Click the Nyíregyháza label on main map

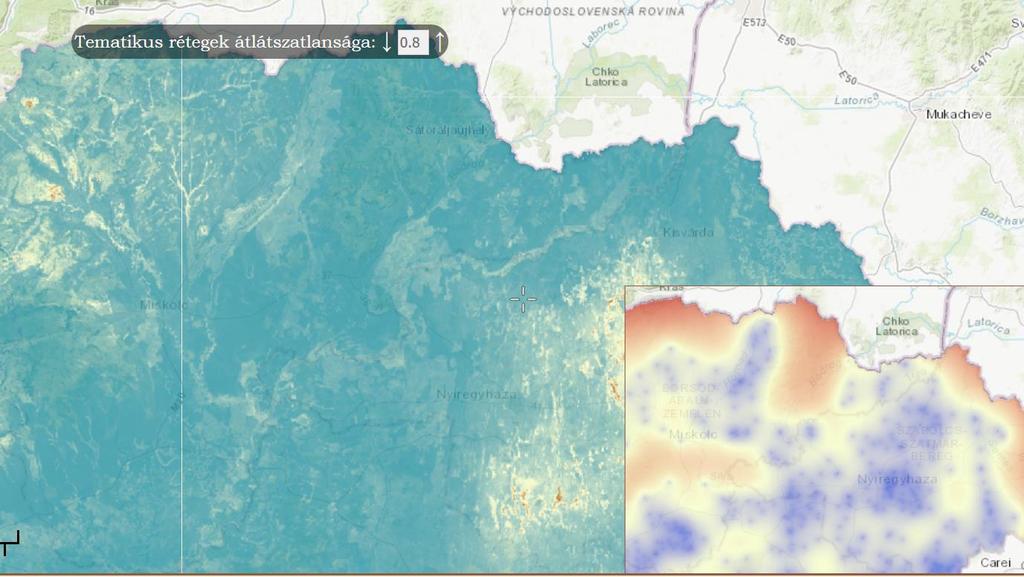477,394
